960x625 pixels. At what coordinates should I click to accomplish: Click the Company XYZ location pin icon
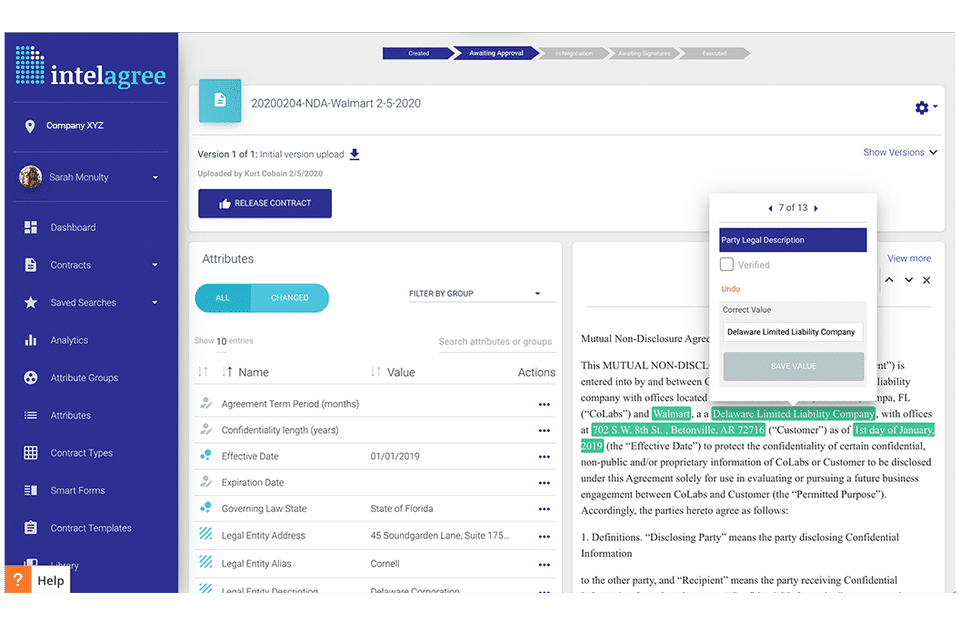29,126
